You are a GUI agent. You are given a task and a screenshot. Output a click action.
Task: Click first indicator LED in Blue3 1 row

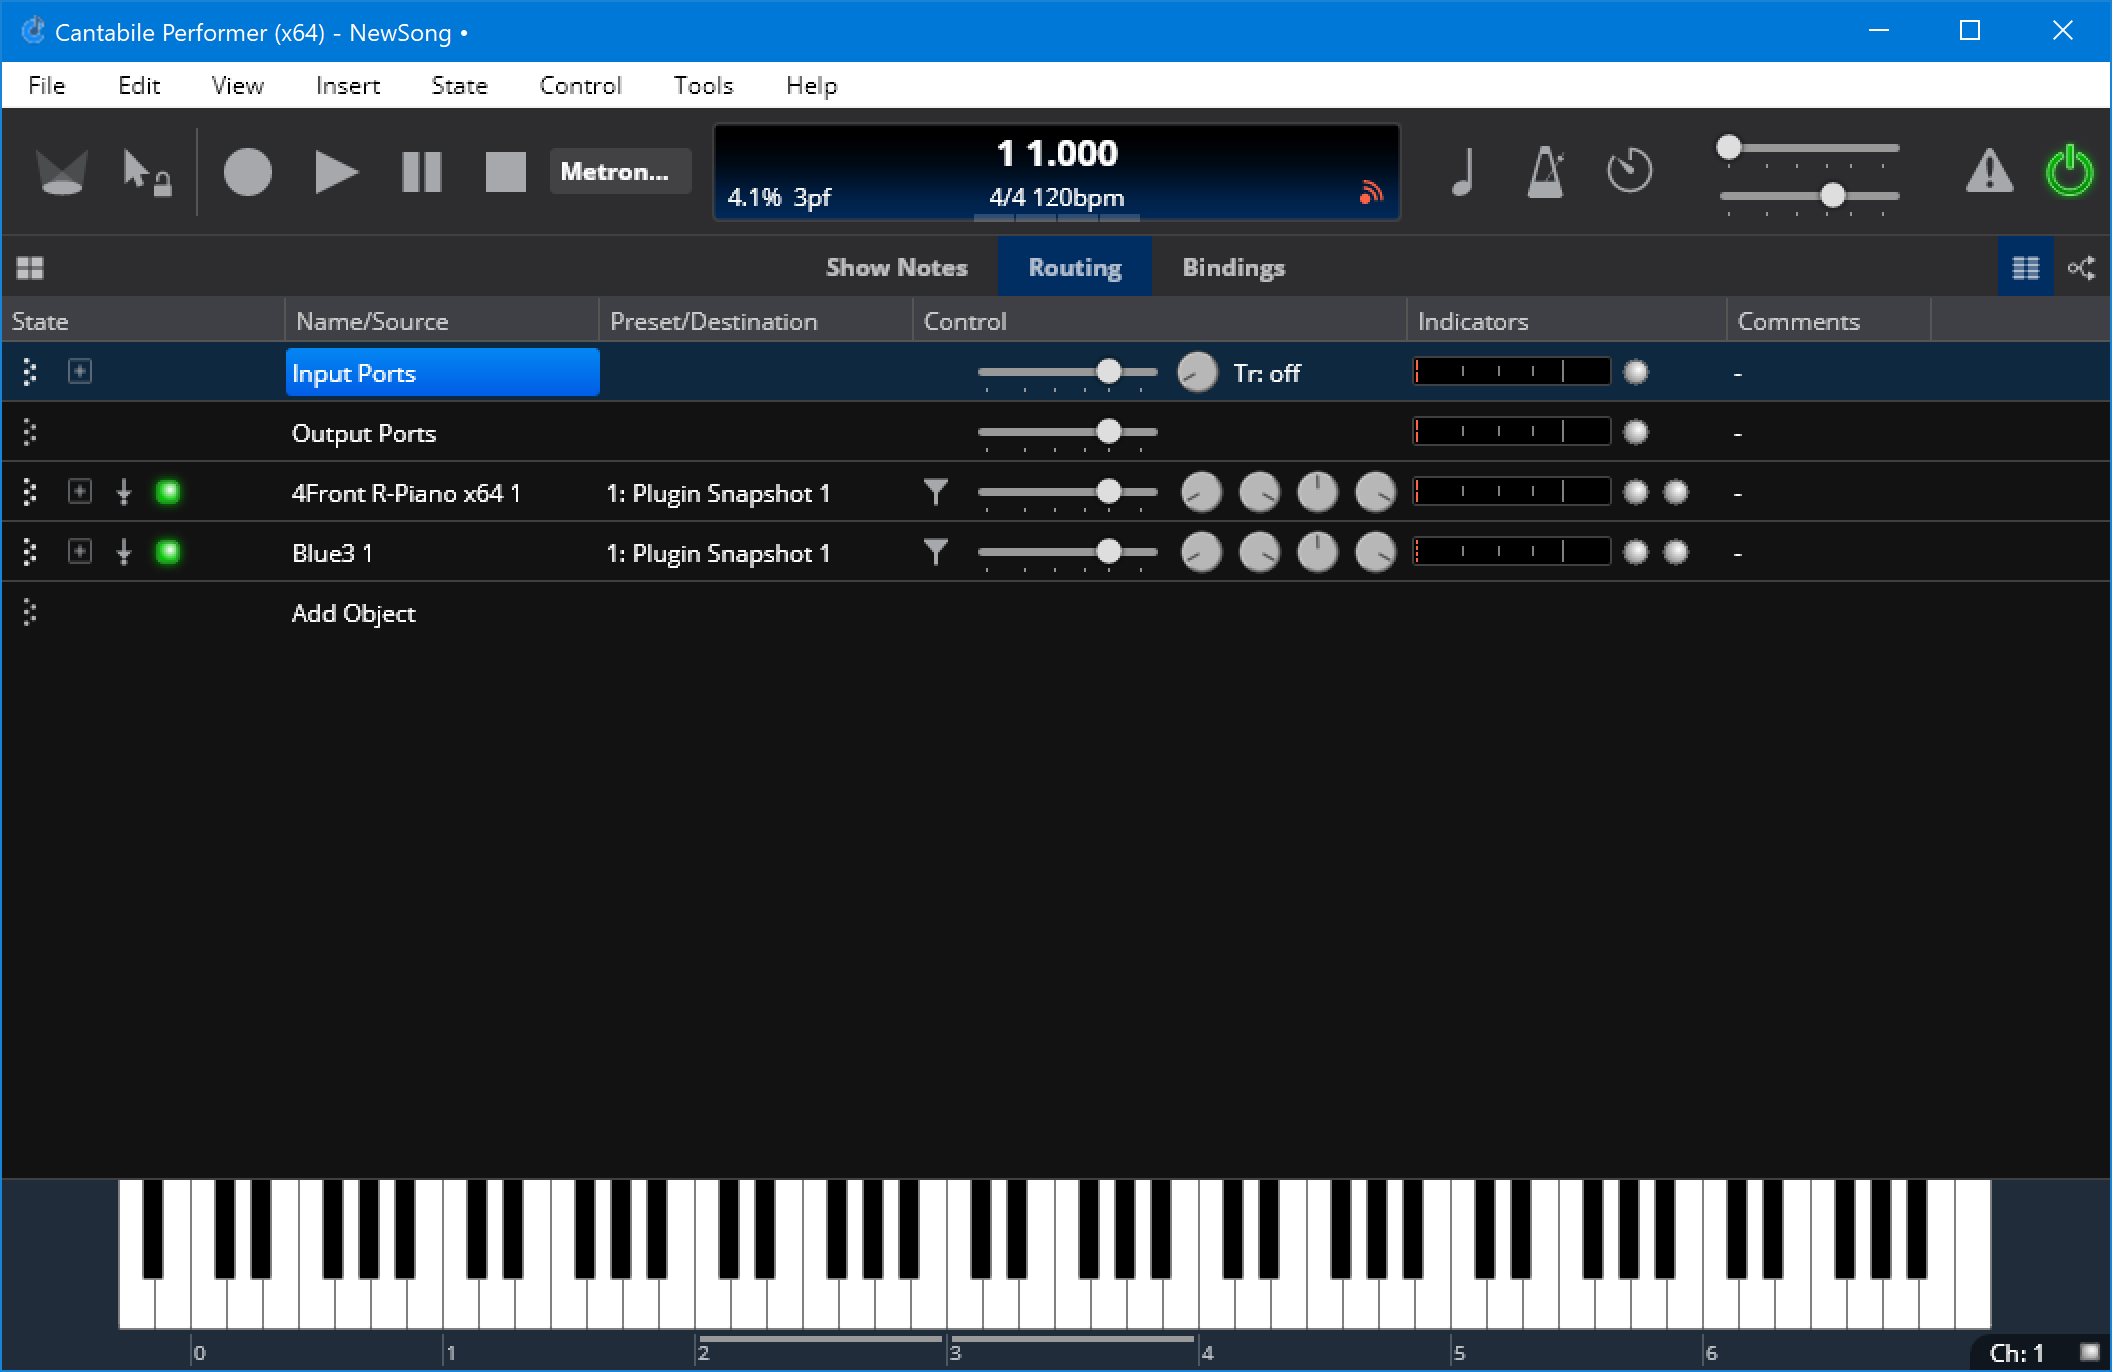1635,552
